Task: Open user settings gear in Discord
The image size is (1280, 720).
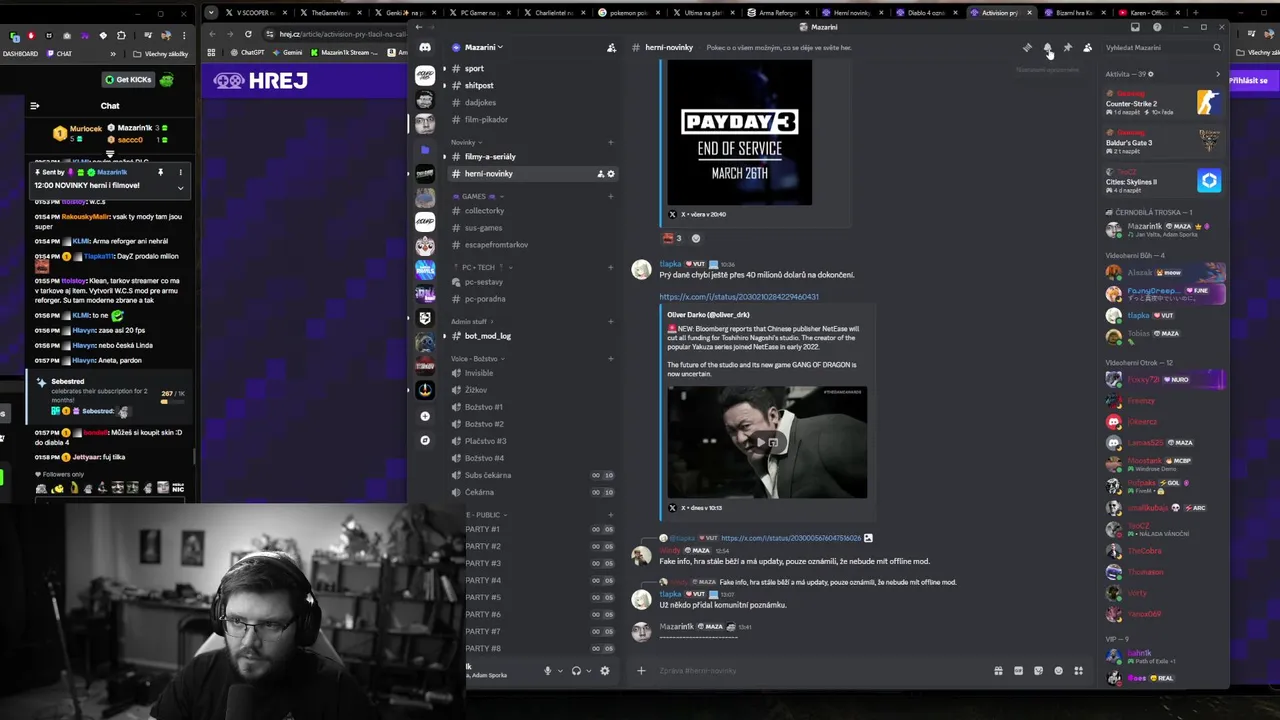Action: 604,670
